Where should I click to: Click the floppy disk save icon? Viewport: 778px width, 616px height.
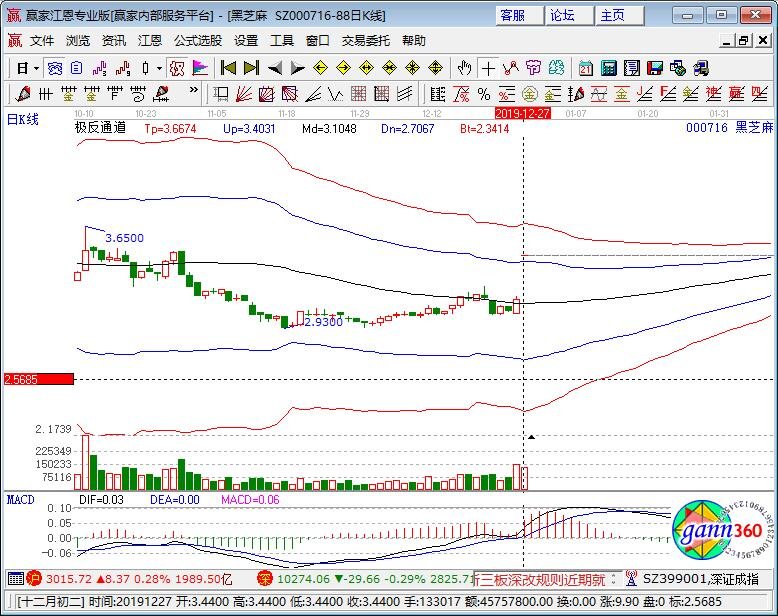[x=654, y=68]
